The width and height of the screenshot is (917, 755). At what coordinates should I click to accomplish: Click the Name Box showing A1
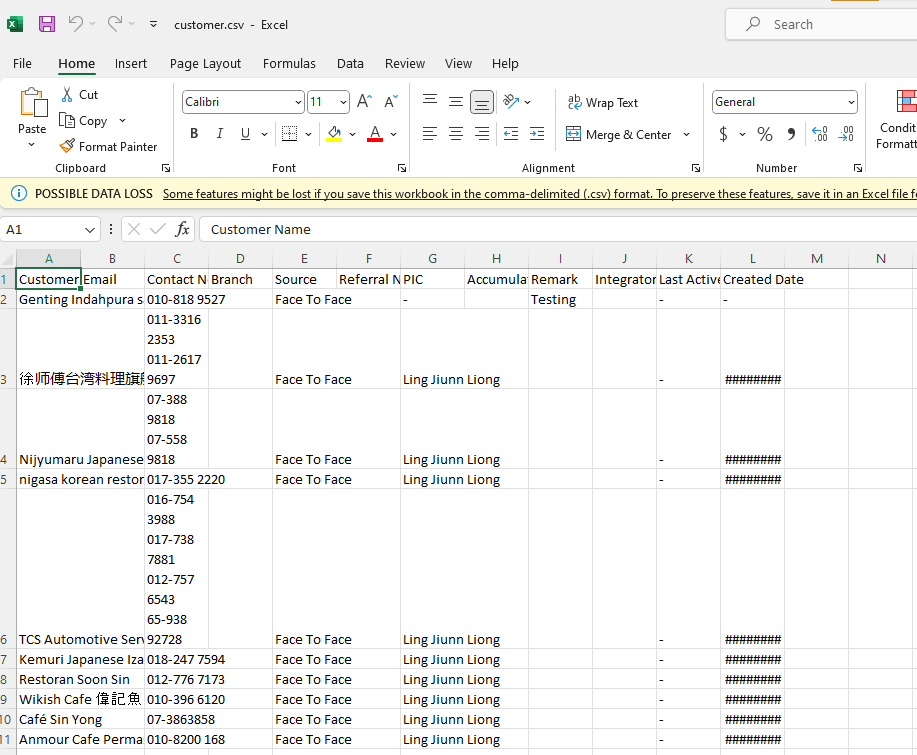(x=49, y=229)
